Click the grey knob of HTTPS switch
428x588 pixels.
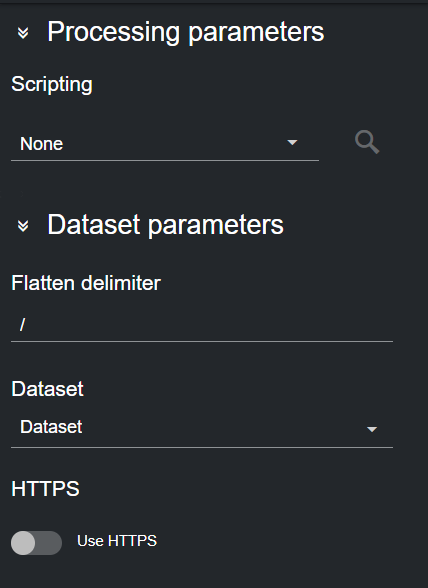[23, 543]
